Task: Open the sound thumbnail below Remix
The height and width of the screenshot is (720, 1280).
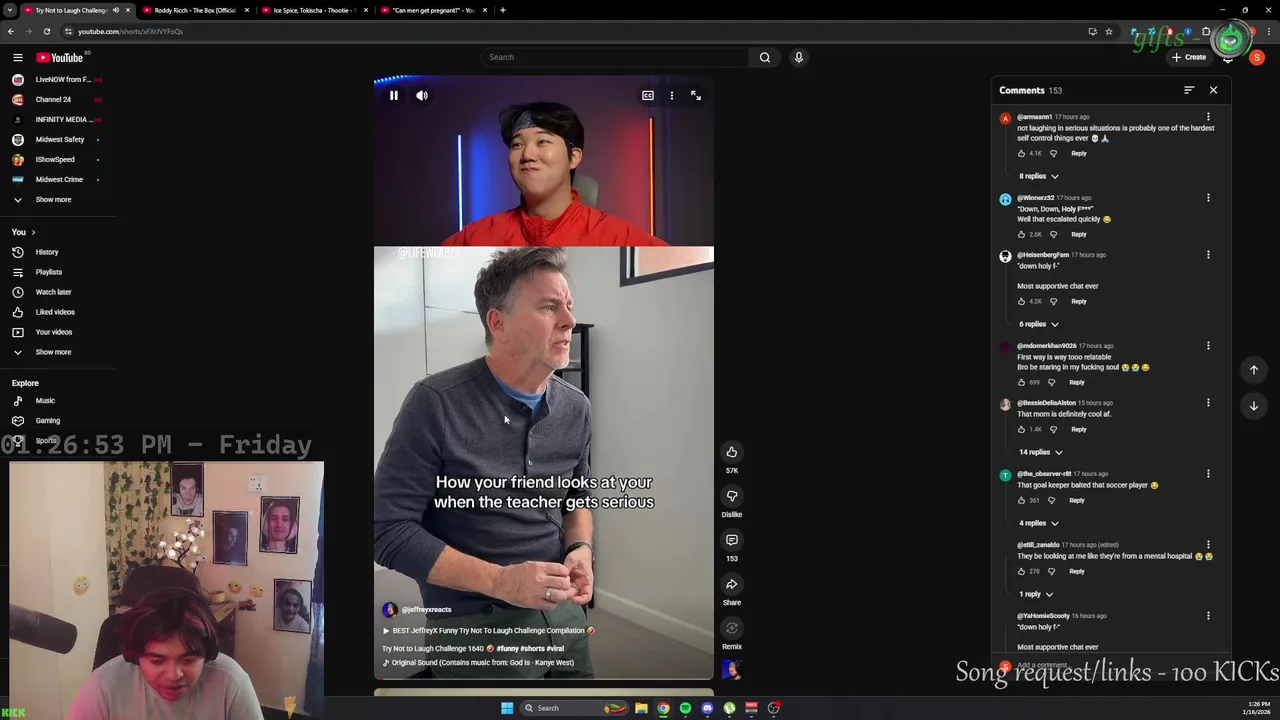Action: 732,669
